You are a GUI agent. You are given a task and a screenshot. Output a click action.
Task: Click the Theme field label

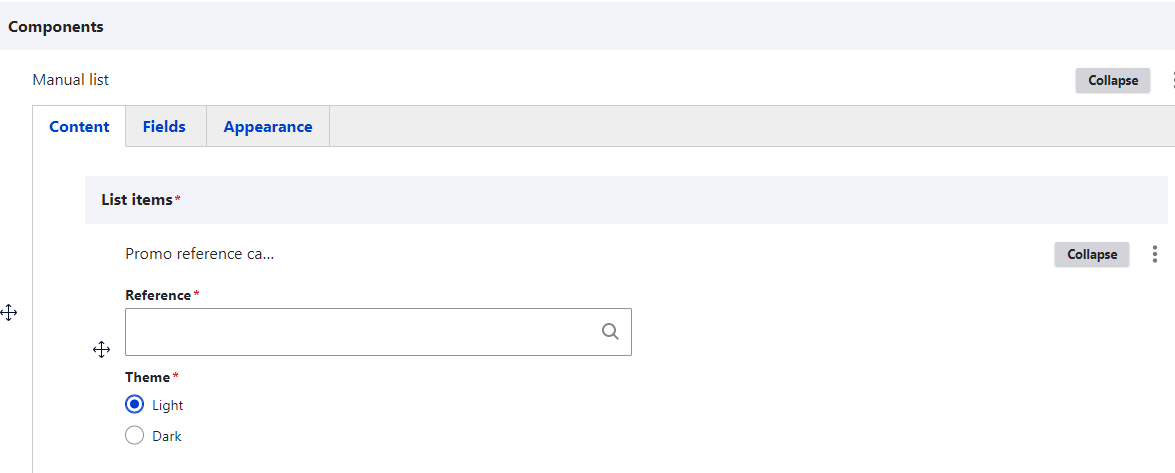(148, 377)
